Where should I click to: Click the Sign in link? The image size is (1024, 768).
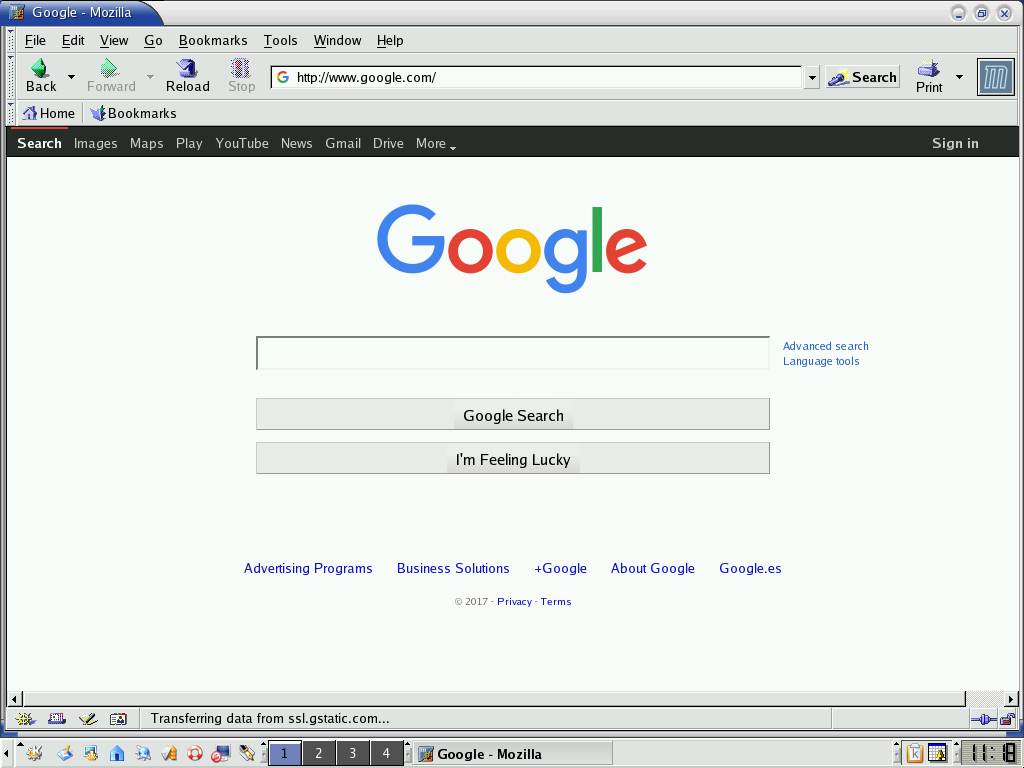click(x=955, y=143)
